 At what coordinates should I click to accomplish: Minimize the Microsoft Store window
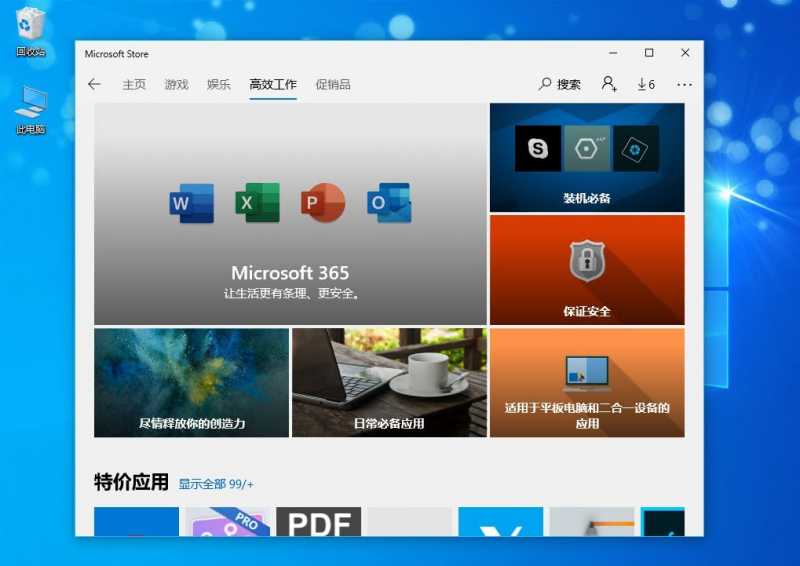[613, 53]
